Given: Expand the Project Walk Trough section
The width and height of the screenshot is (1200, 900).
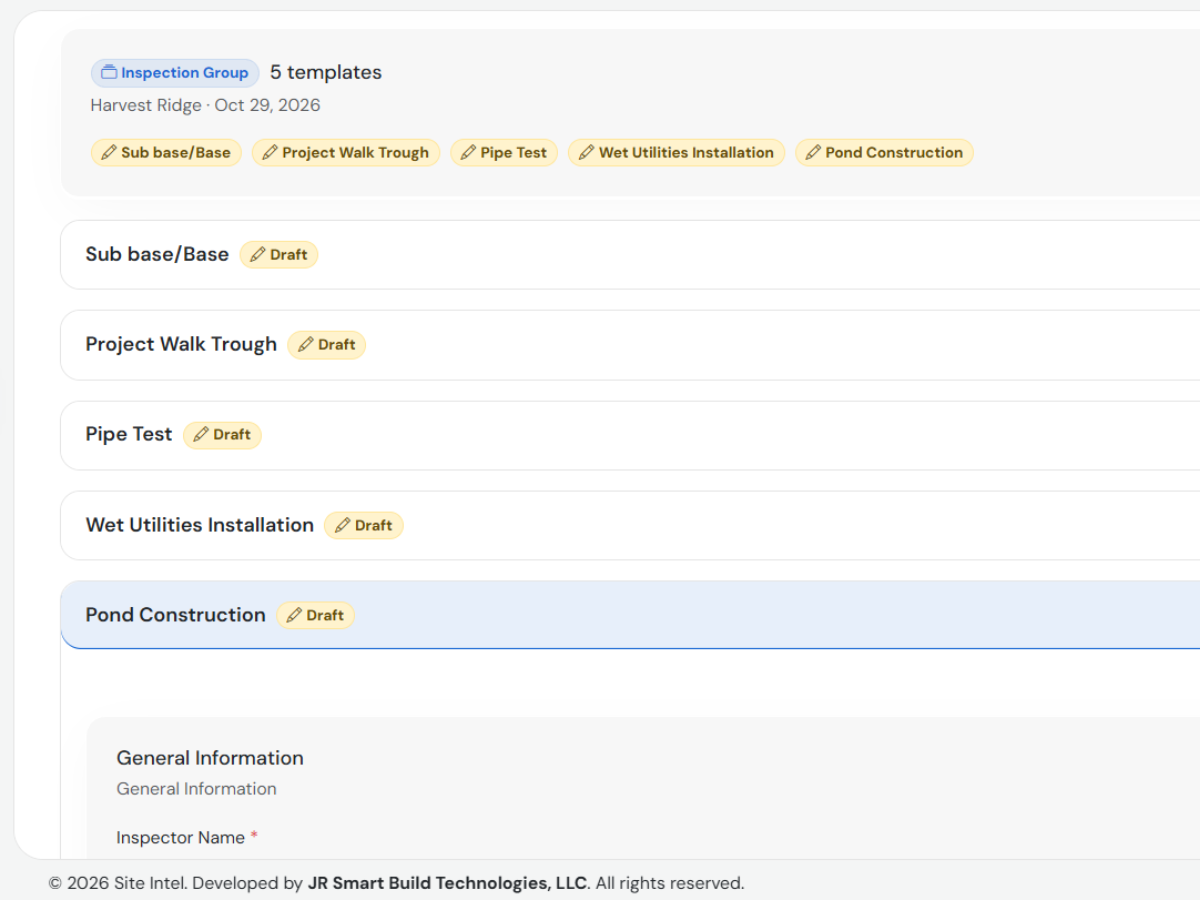Looking at the screenshot, I should click(x=630, y=345).
